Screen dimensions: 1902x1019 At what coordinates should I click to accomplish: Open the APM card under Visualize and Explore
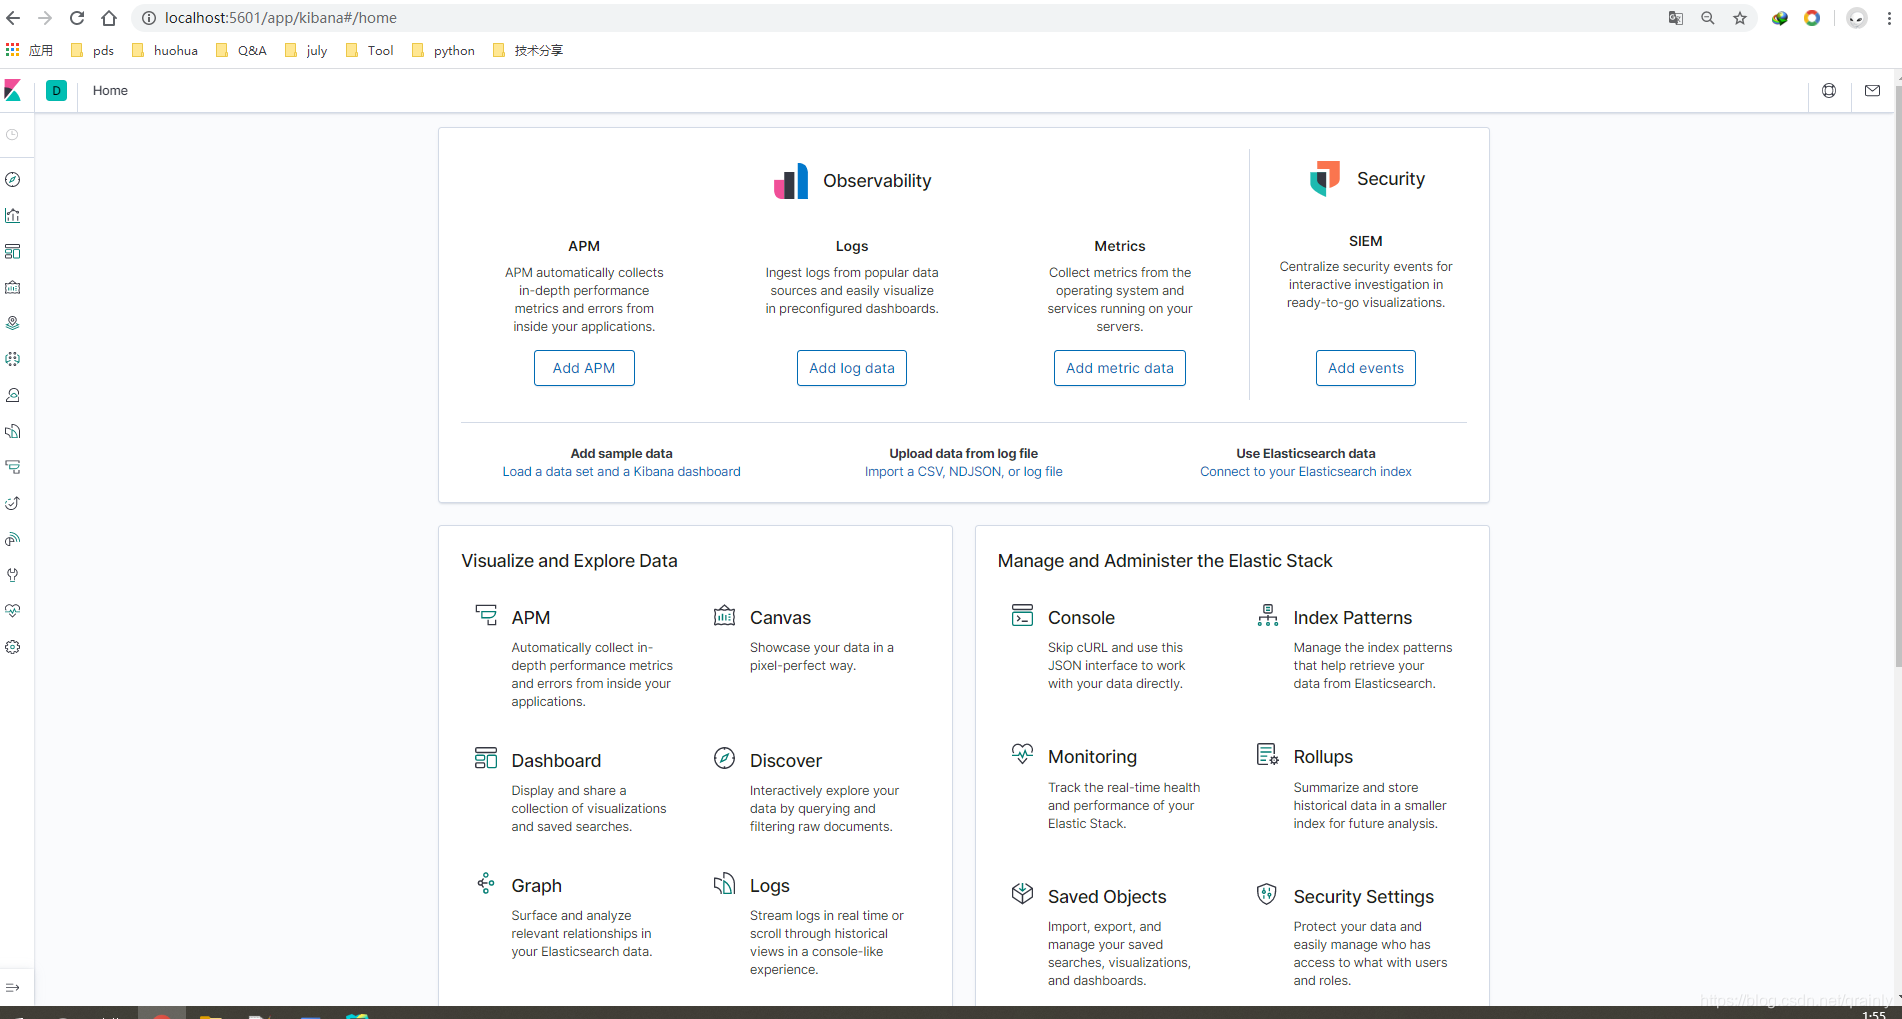click(x=576, y=656)
